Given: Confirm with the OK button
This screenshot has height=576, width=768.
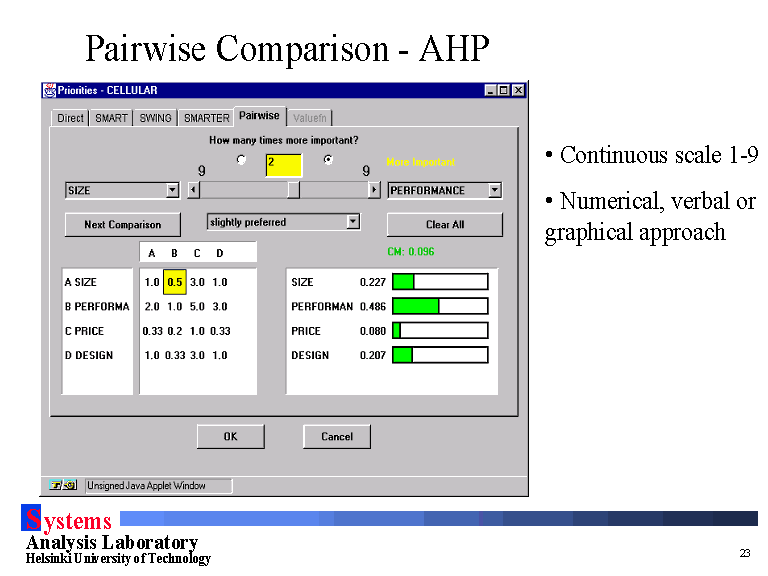Looking at the screenshot, I should tap(230, 436).
